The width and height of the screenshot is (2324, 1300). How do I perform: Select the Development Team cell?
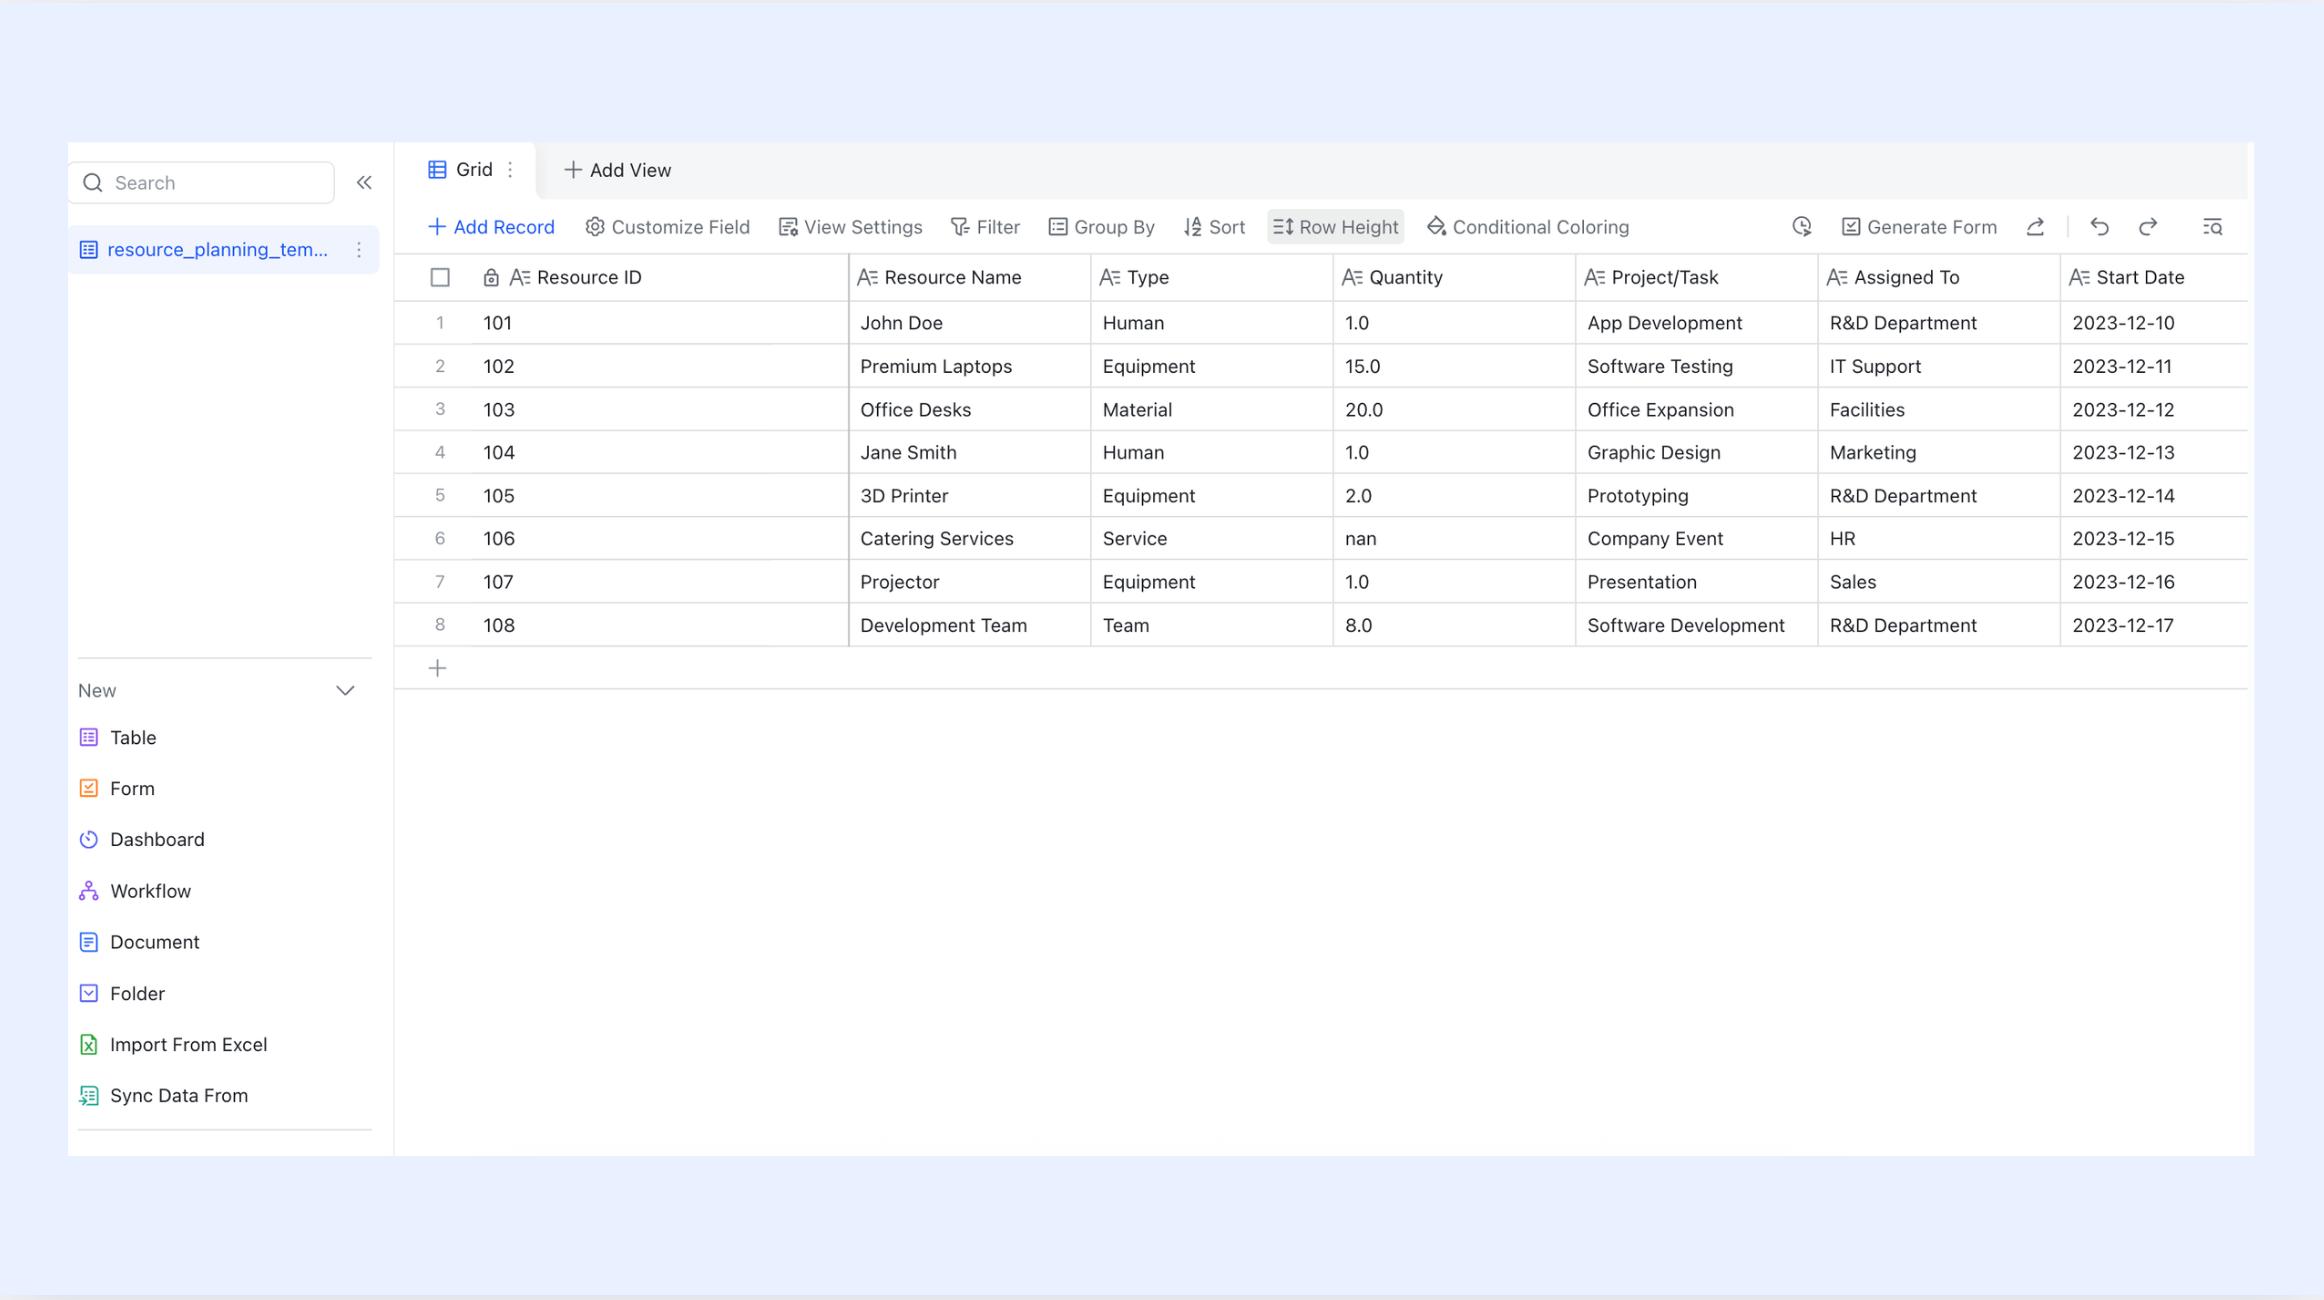click(x=970, y=625)
